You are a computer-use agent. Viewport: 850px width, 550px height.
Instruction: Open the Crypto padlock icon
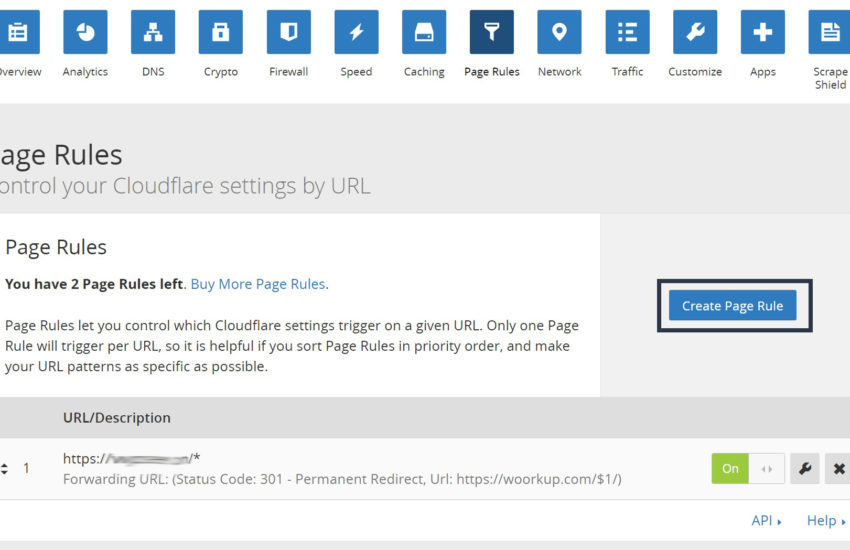(x=220, y=32)
